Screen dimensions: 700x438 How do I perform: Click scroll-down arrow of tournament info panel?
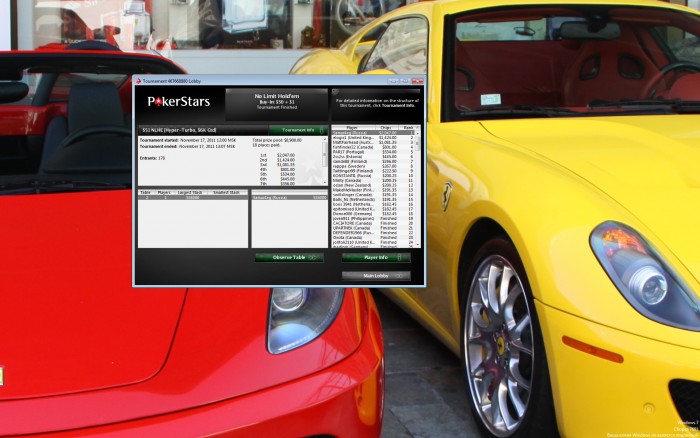(325, 182)
